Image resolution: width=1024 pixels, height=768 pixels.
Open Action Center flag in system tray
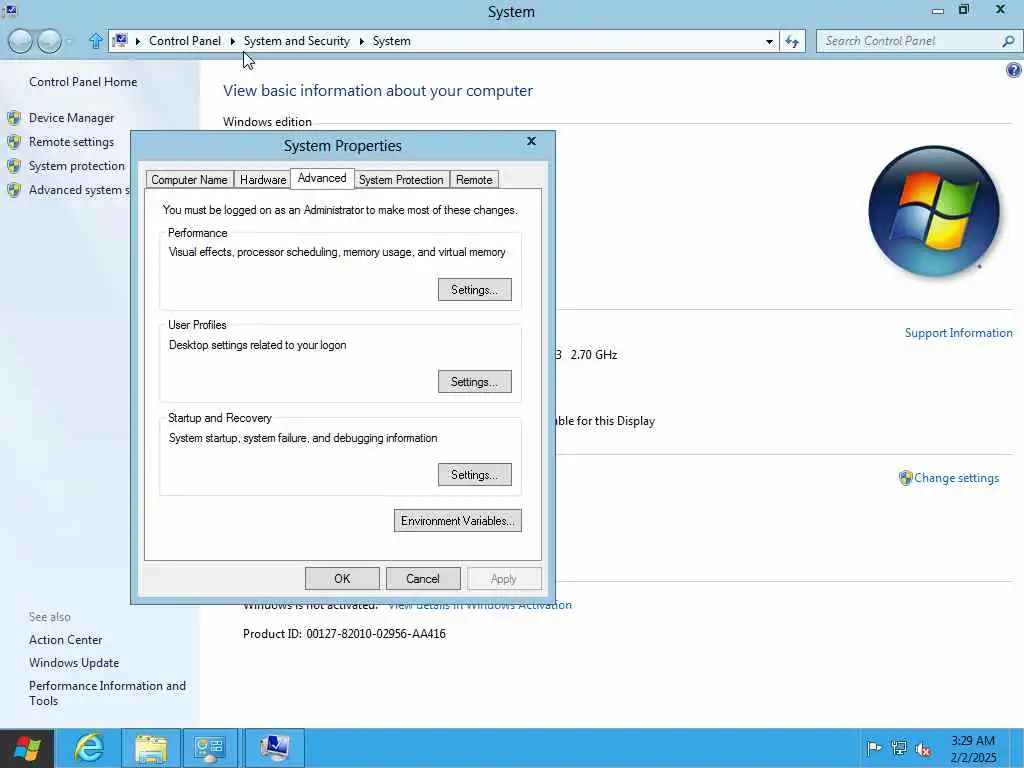pyautogui.click(x=873, y=748)
